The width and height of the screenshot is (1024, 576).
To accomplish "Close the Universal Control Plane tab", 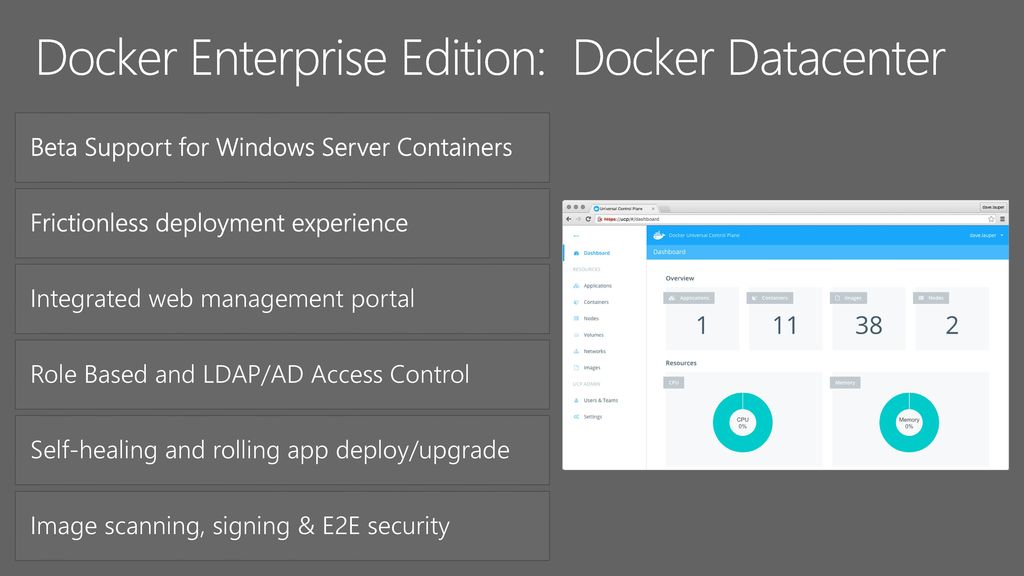I will 653,208.
